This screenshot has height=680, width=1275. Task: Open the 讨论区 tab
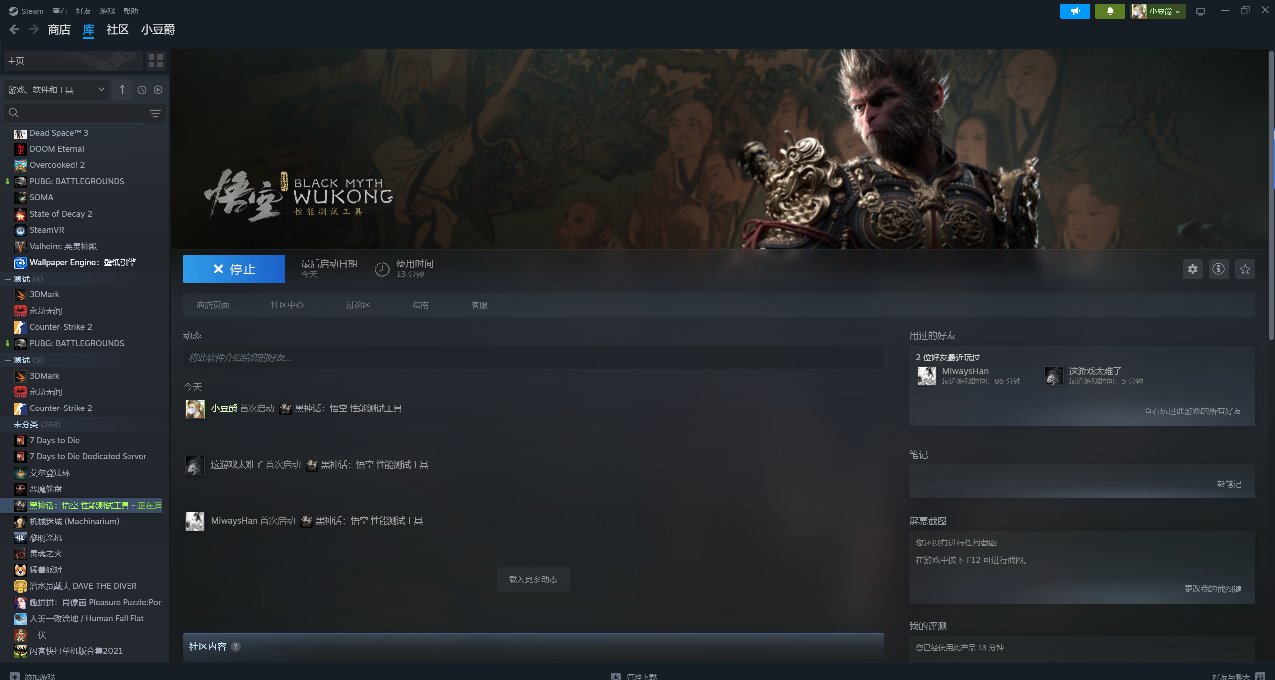click(358, 305)
